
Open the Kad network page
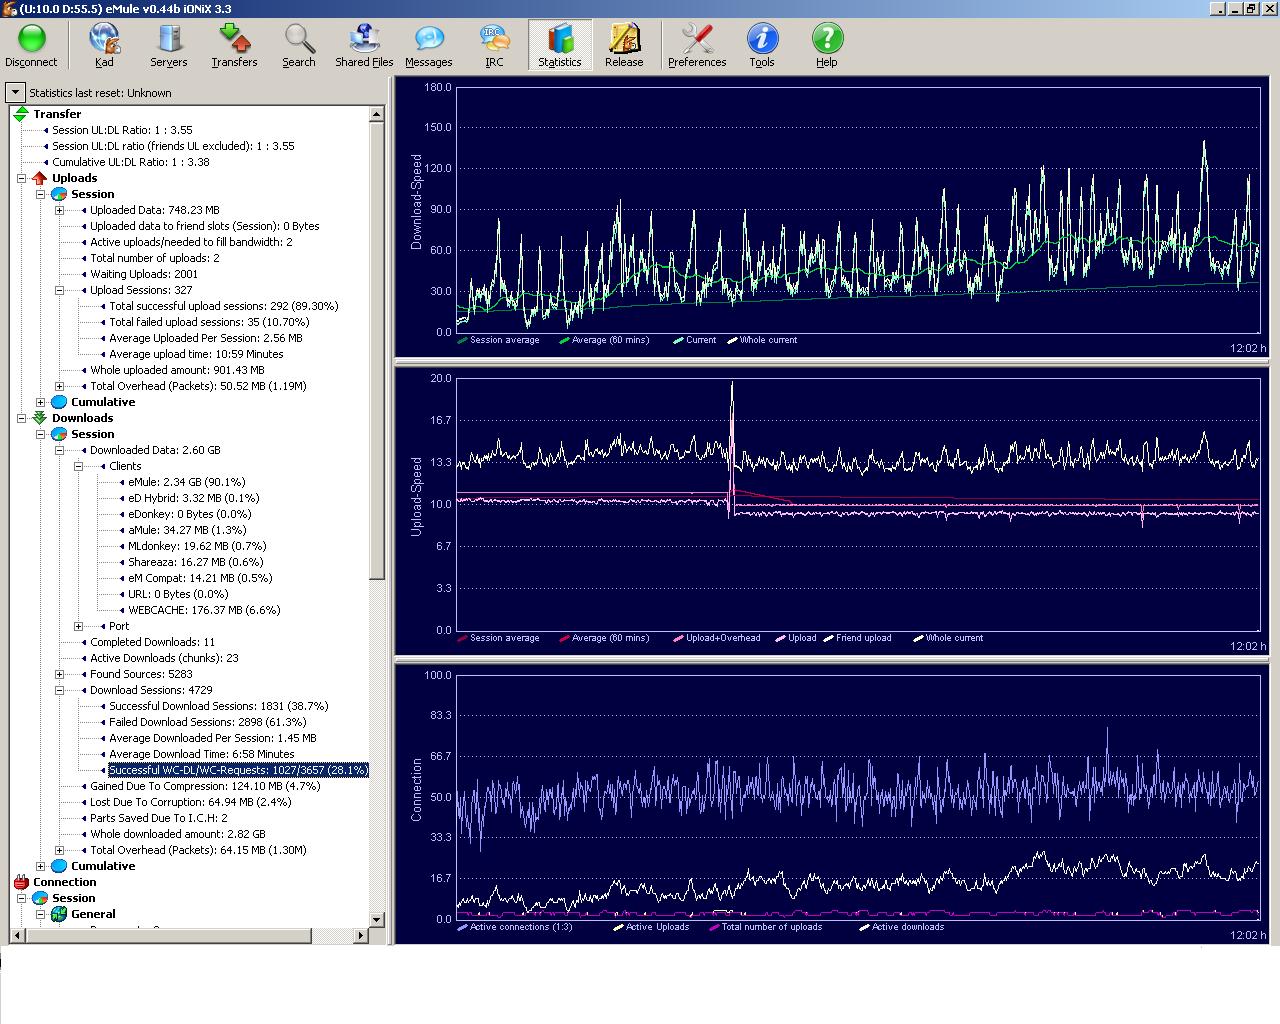coord(104,46)
